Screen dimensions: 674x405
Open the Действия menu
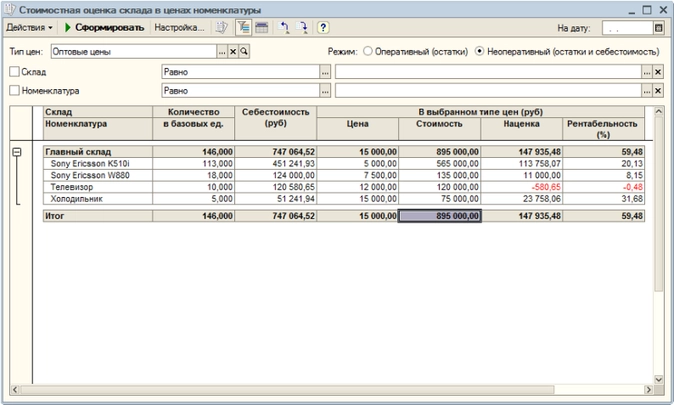tap(29, 28)
